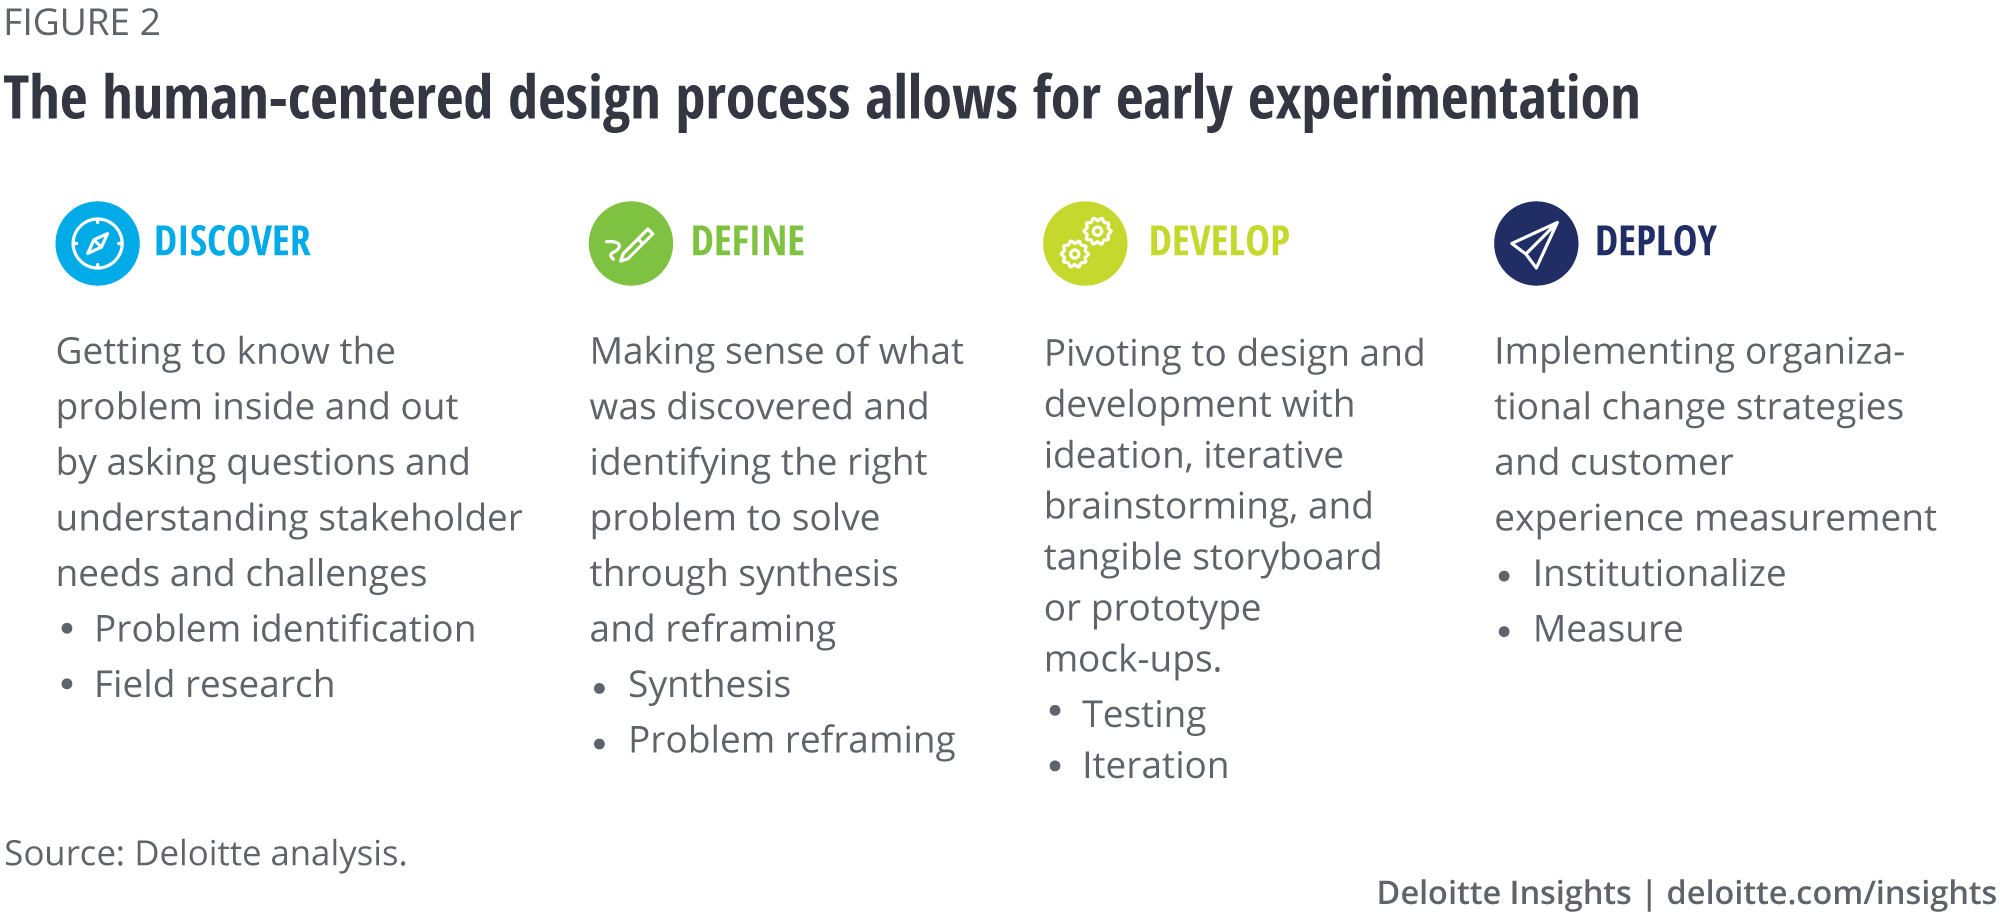
Task: Click the green Define pencil icon
Action: [630, 243]
